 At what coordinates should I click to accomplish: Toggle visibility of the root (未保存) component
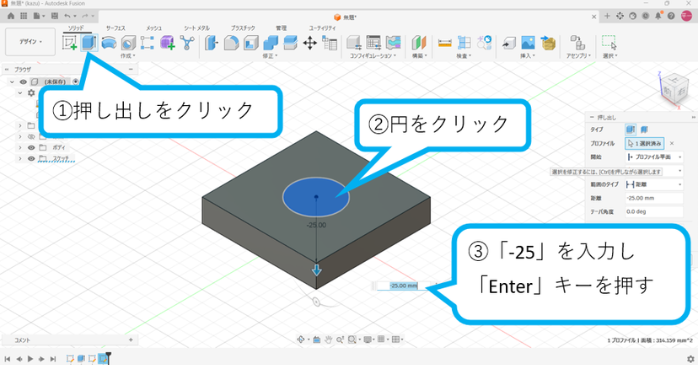point(23,81)
